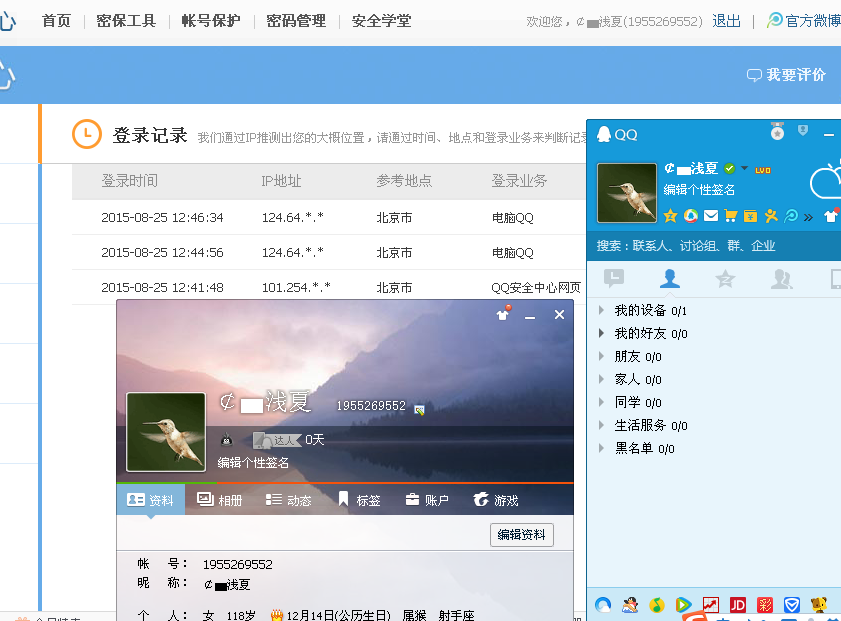This screenshot has height=621, width=841.
Task: Open 密码管理 menu item
Action: 296,21
